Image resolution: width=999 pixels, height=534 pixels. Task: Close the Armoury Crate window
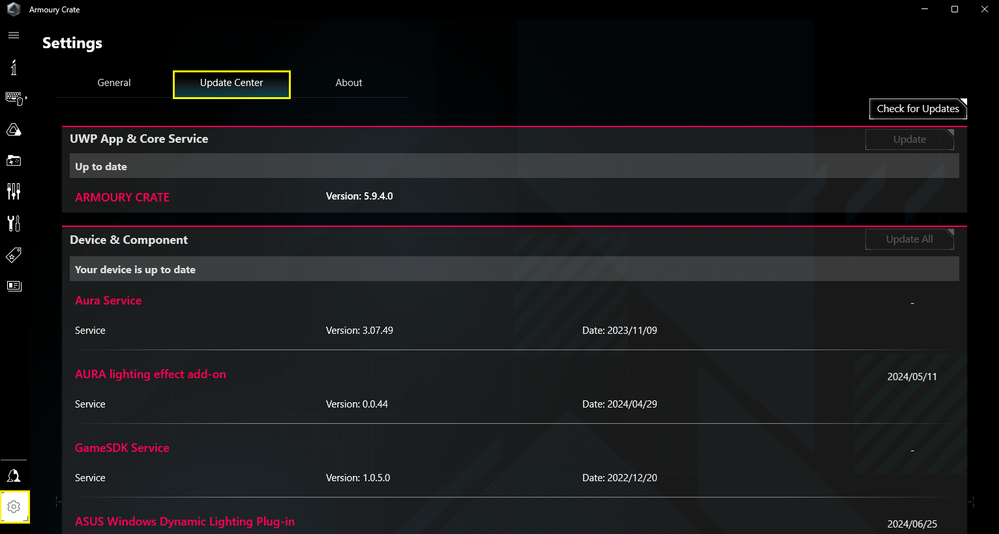[x=984, y=10]
